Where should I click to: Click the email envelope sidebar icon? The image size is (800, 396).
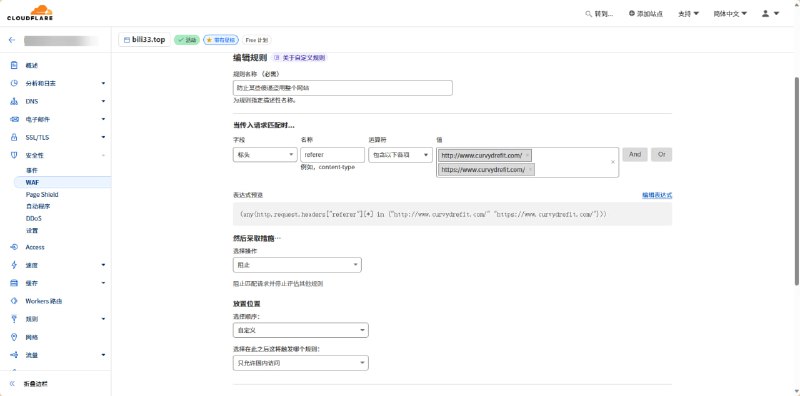pyautogui.click(x=14, y=119)
